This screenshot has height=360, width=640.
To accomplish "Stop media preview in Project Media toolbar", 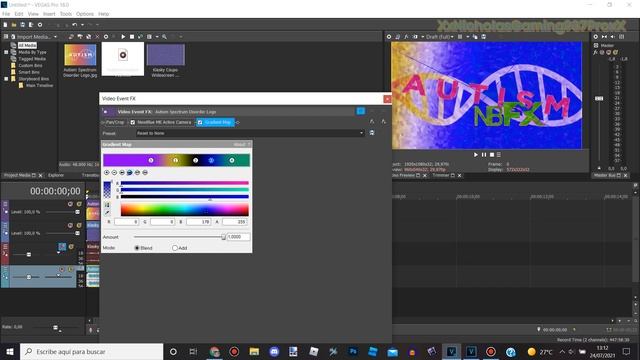I will click(132, 37).
